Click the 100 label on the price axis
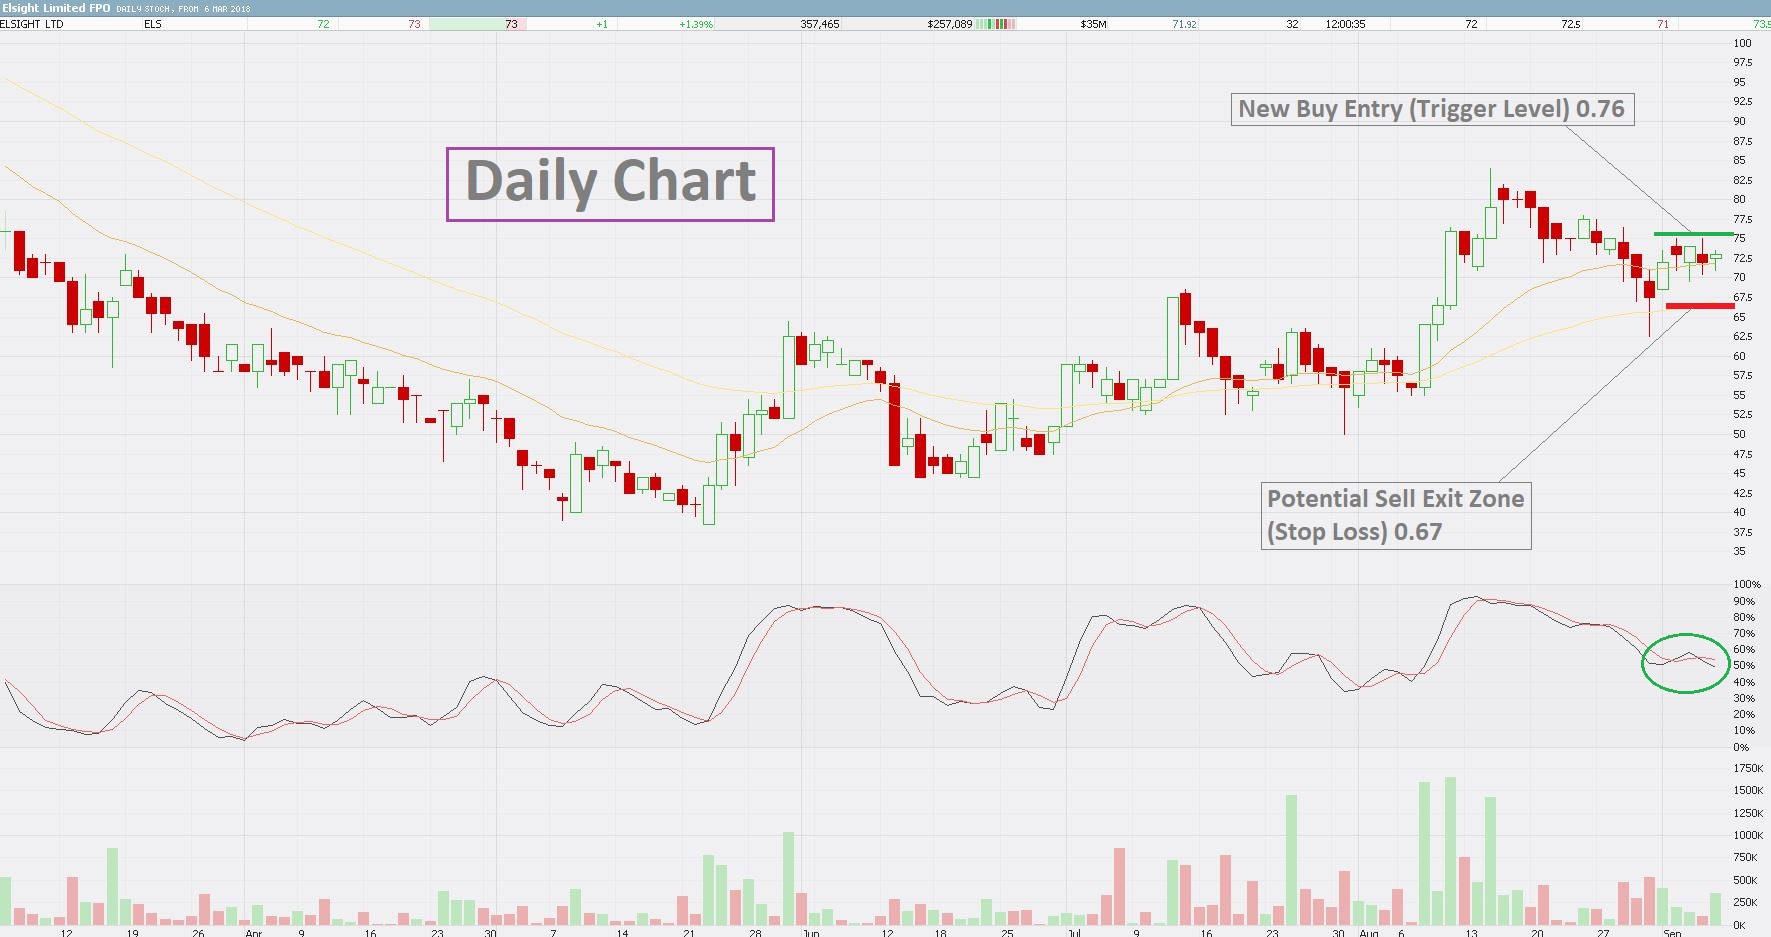 [1743, 43]
